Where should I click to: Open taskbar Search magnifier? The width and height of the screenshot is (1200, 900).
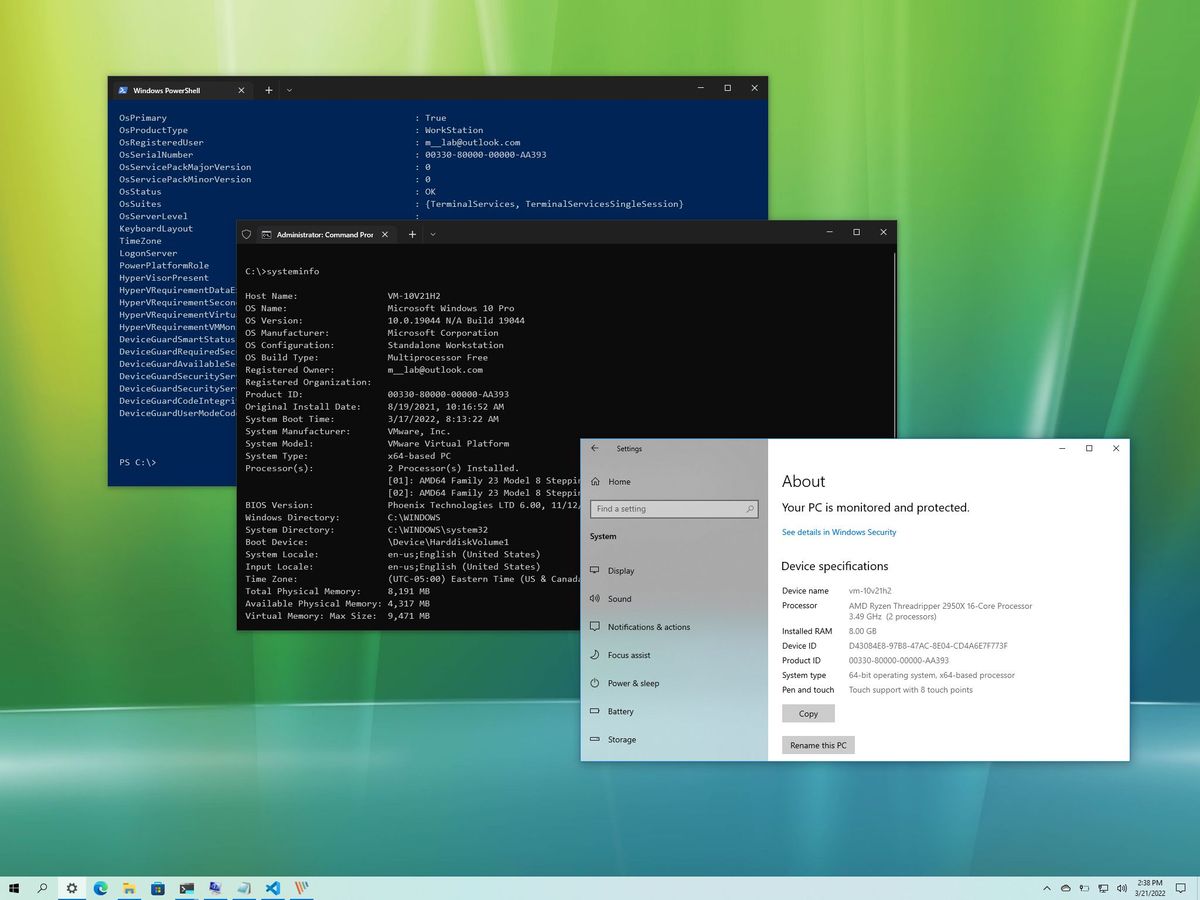click(43, 888)
